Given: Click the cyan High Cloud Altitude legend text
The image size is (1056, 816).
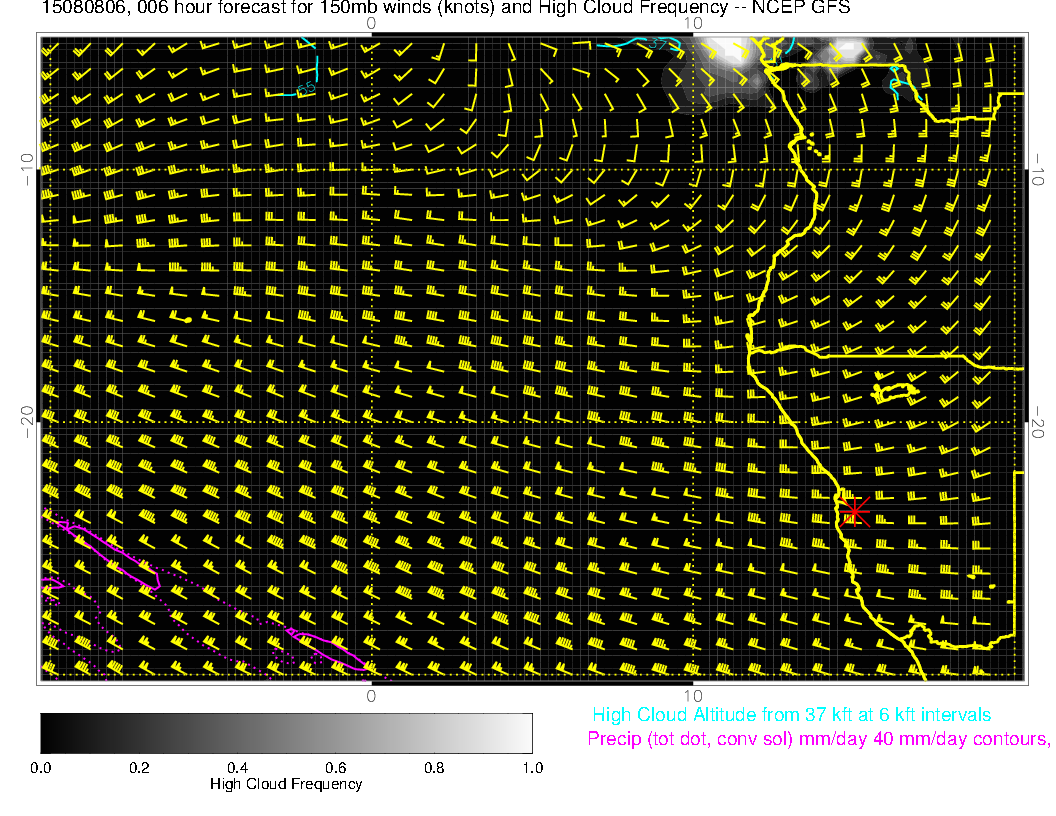Looking at the screenshot, I should point(791,715).
